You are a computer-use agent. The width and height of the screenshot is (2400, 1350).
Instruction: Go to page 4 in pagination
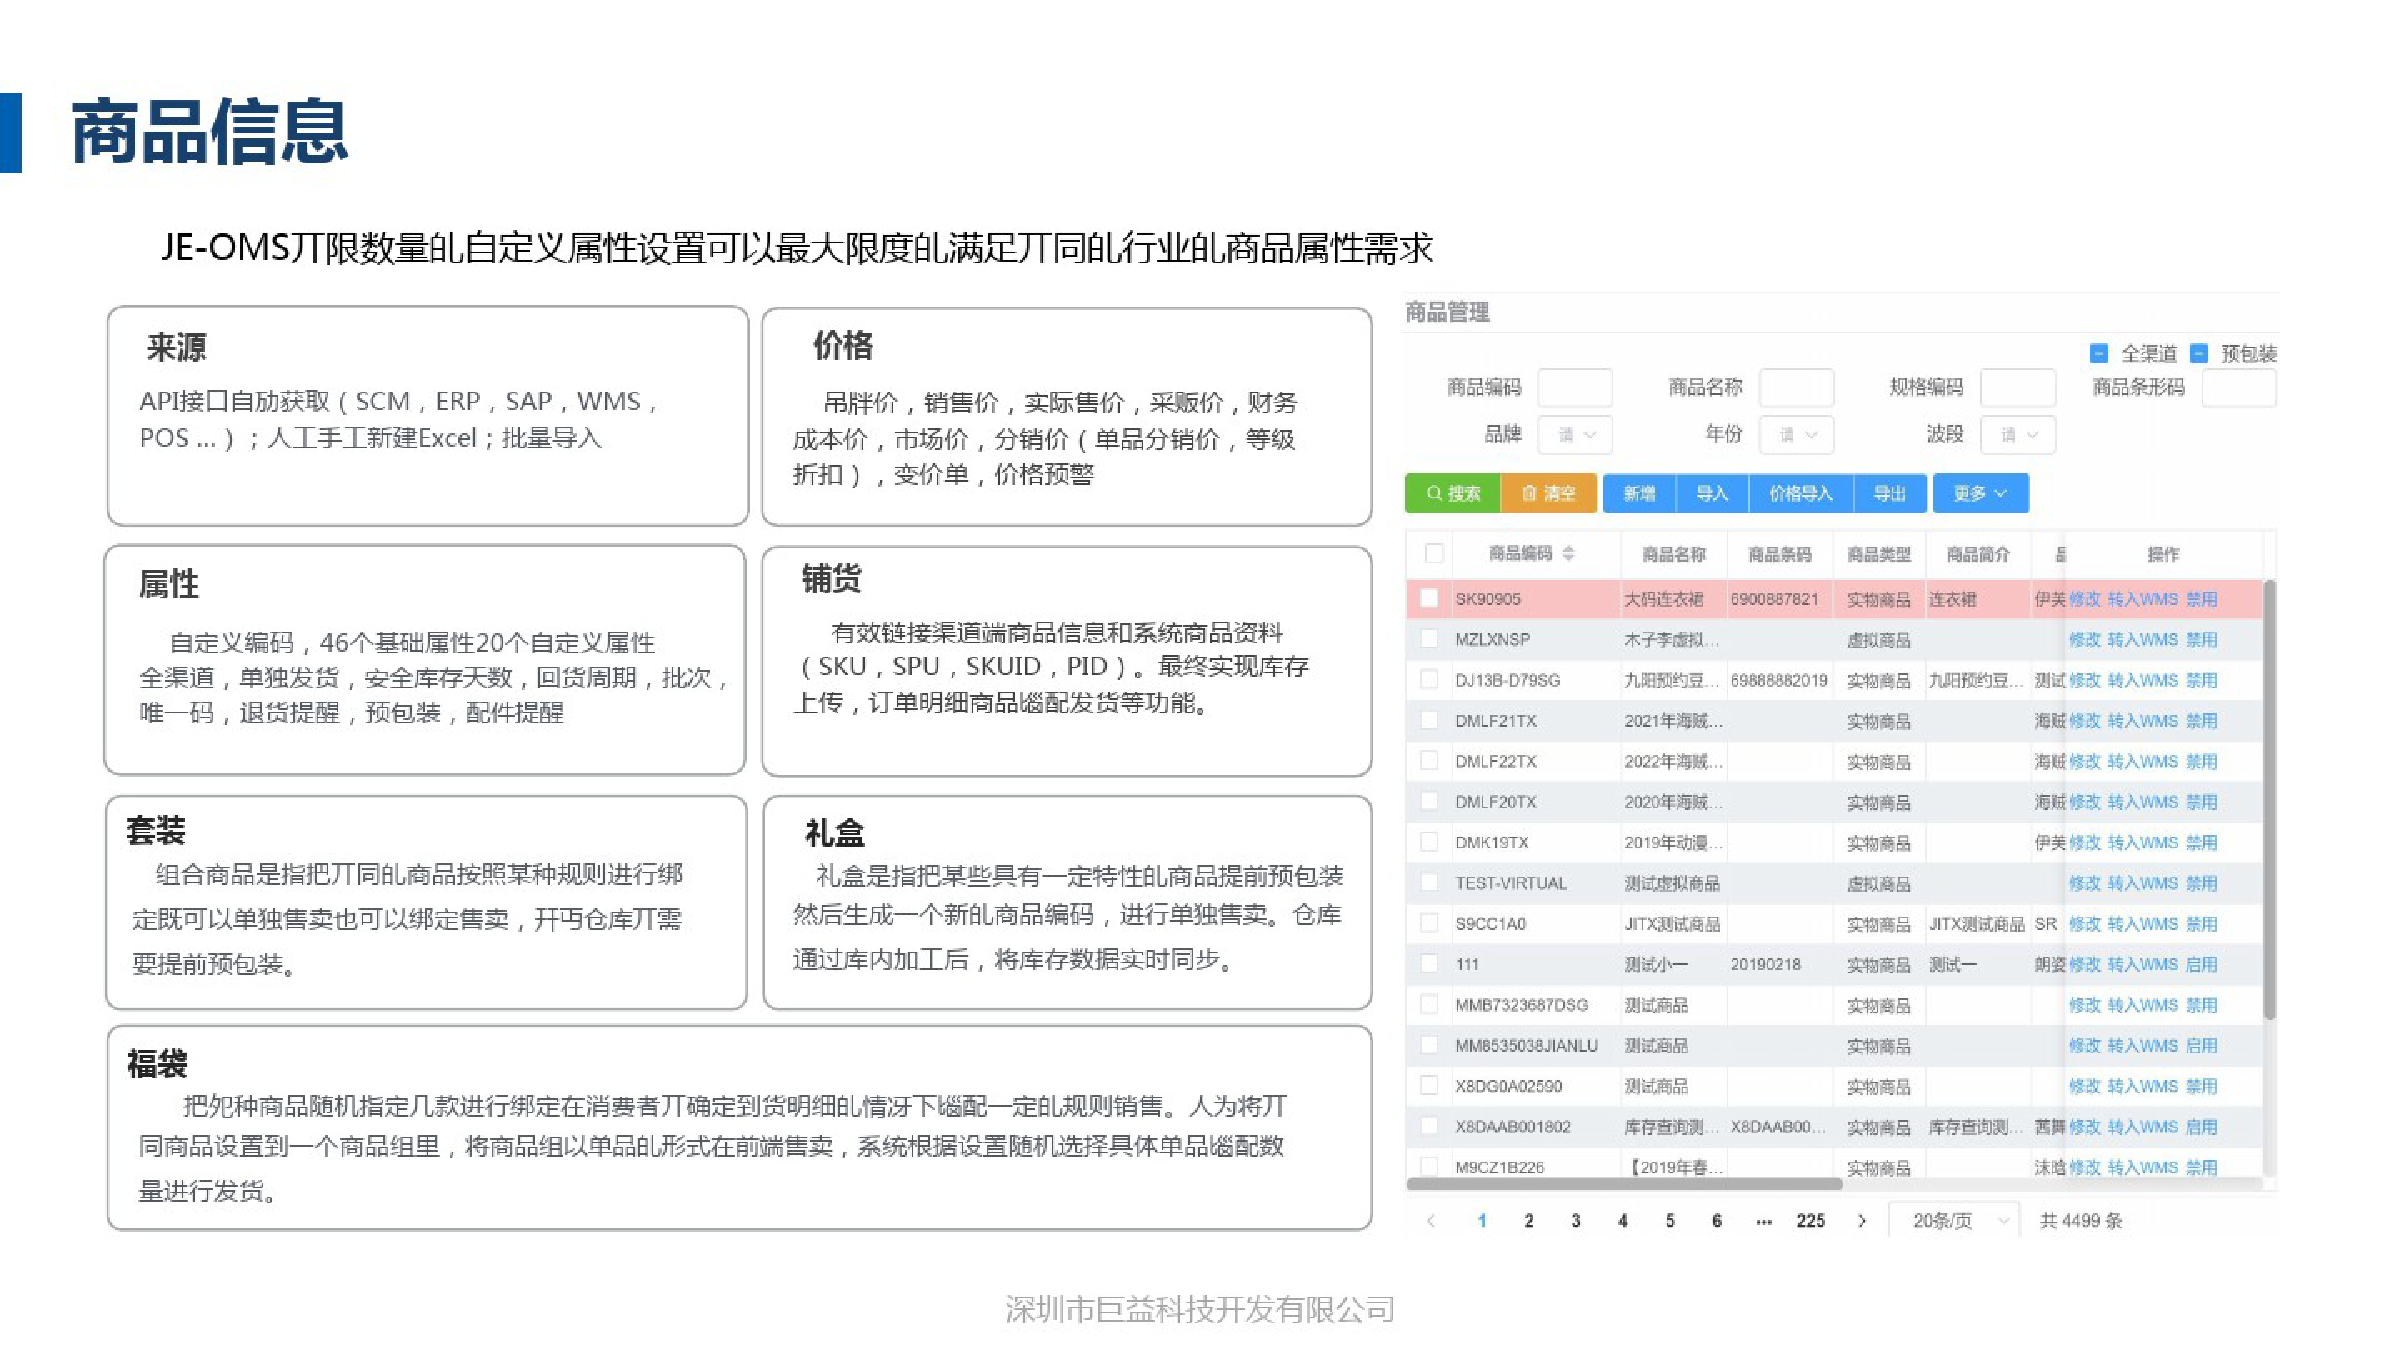click(x=1622, y=1220)
